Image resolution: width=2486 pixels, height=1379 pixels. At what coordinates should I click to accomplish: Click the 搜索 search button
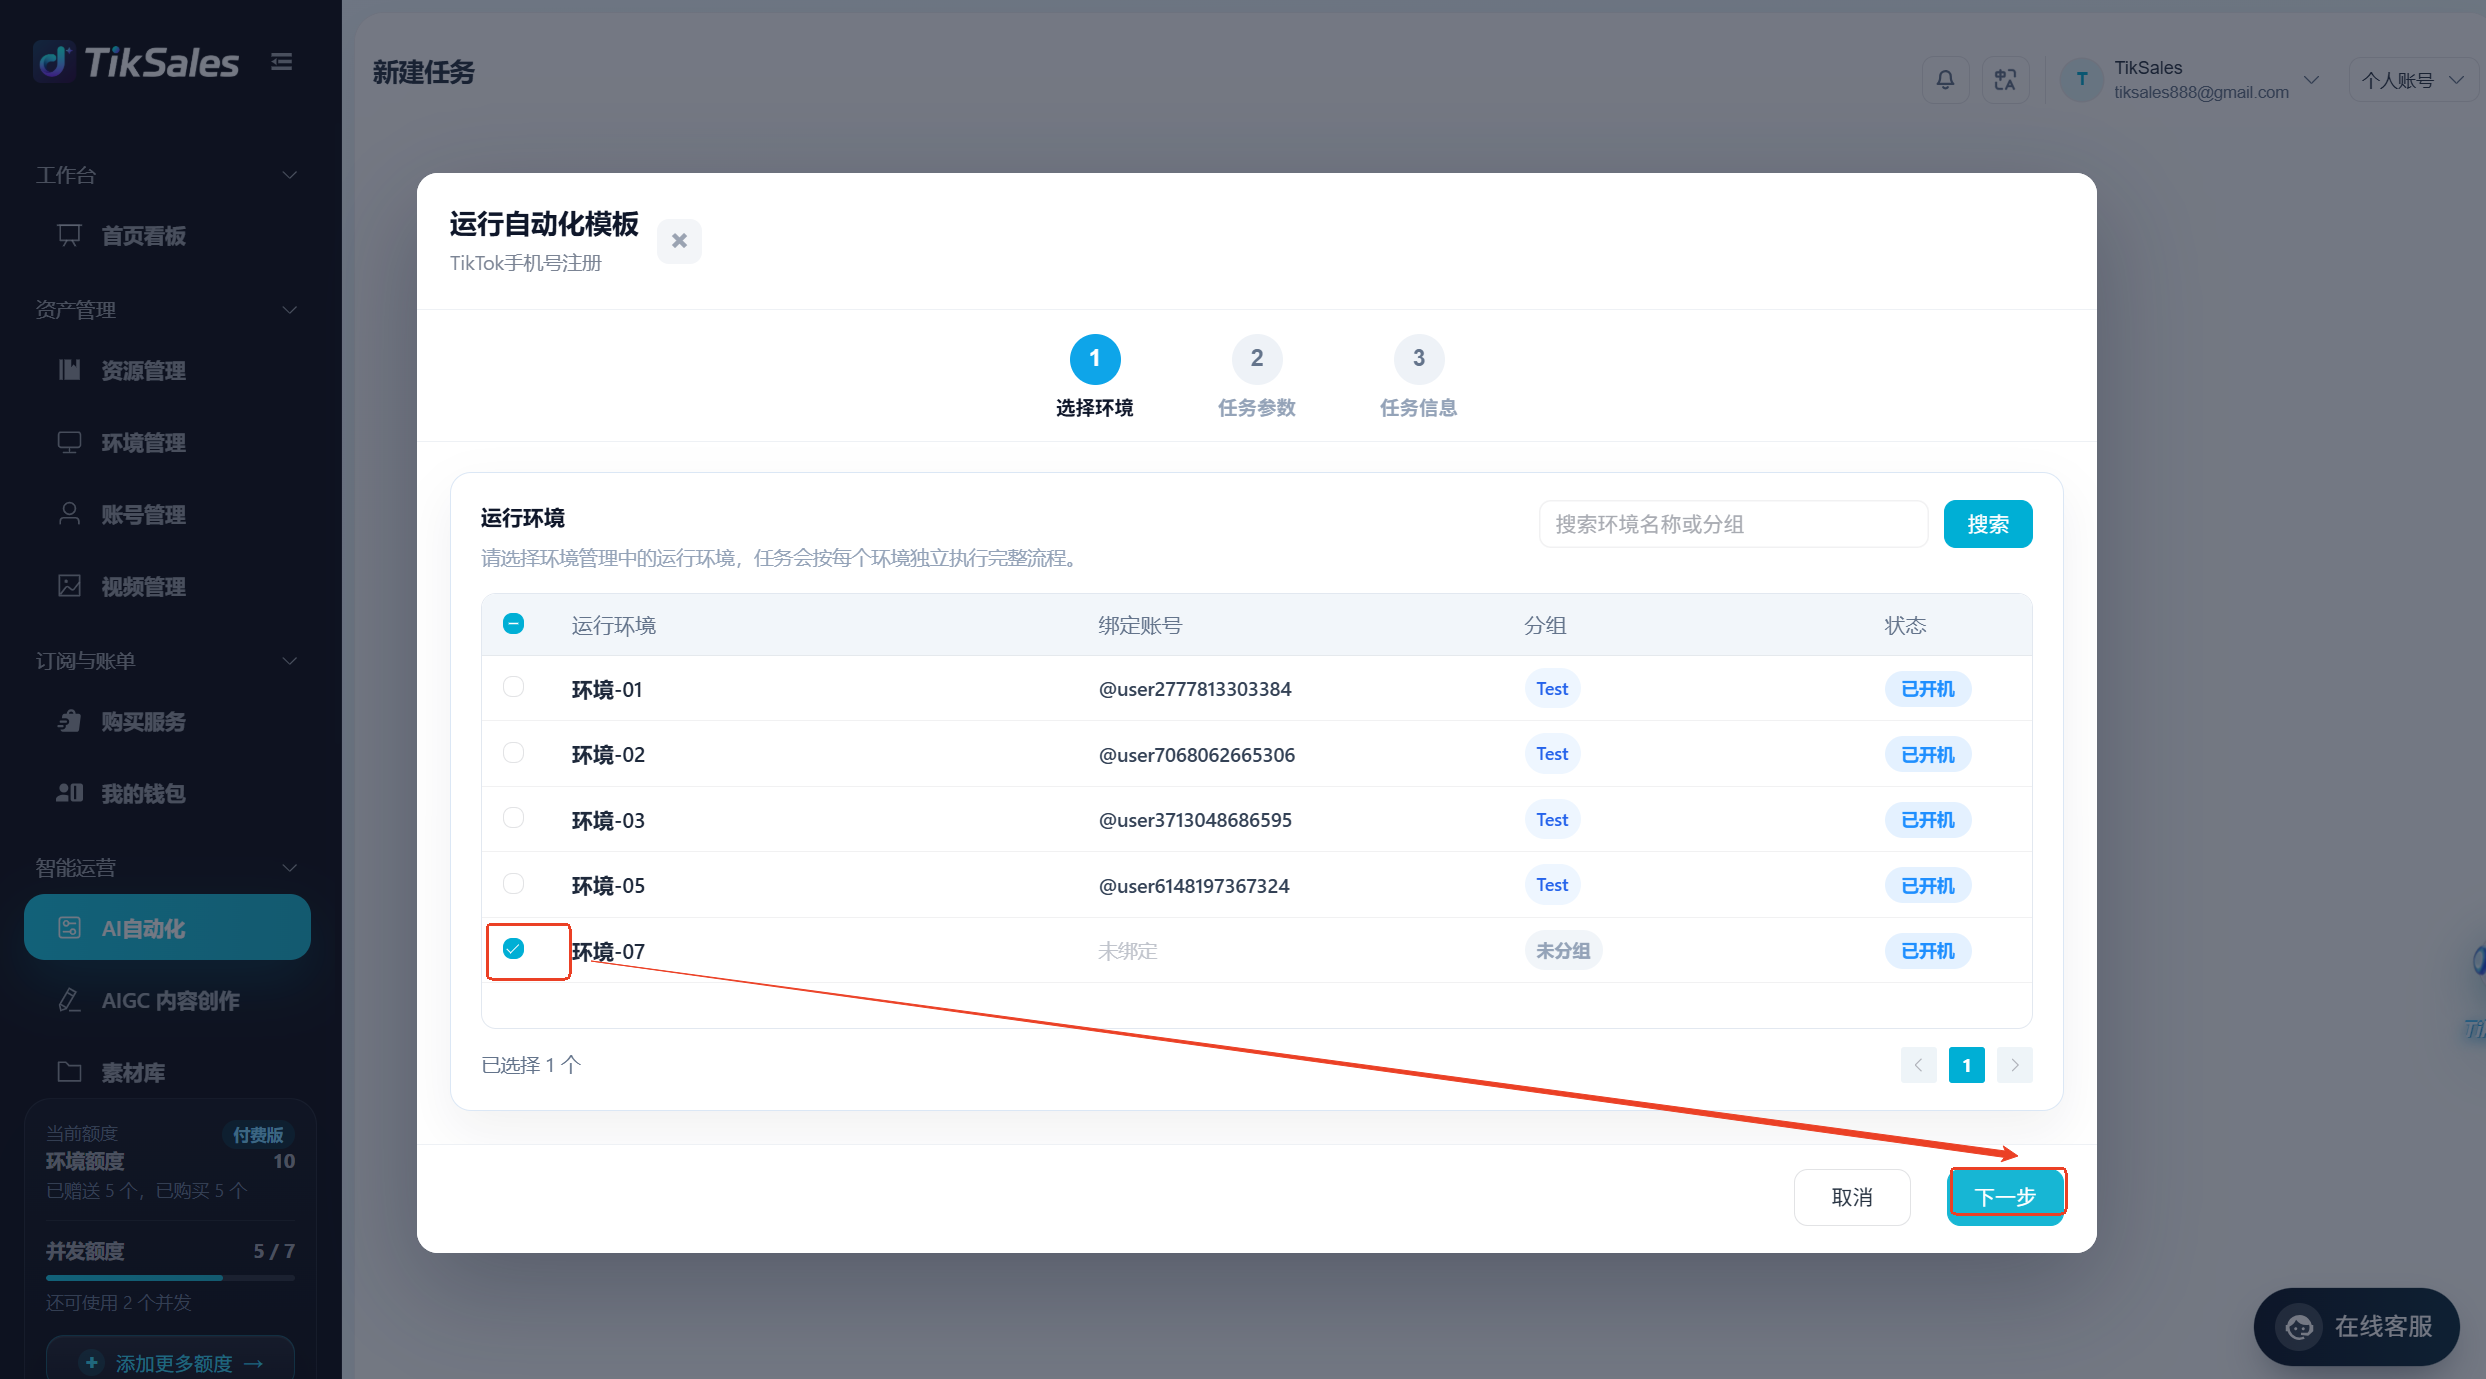click(x=1988, y=524)
